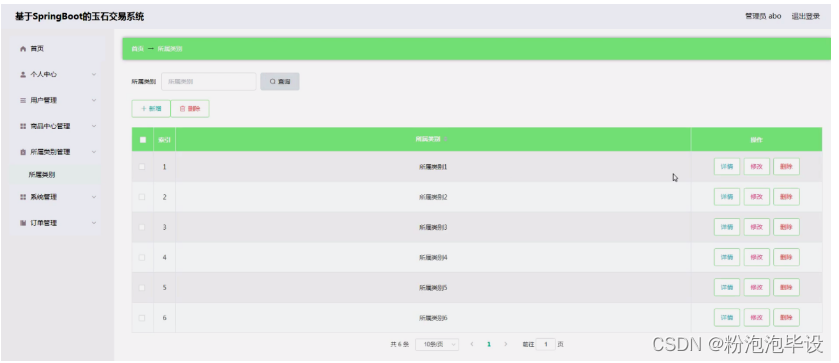Click 删除 for row 所属类别1
Image resolution: width=839 pixels, height=363 pixels.
[x=786, y=167]
